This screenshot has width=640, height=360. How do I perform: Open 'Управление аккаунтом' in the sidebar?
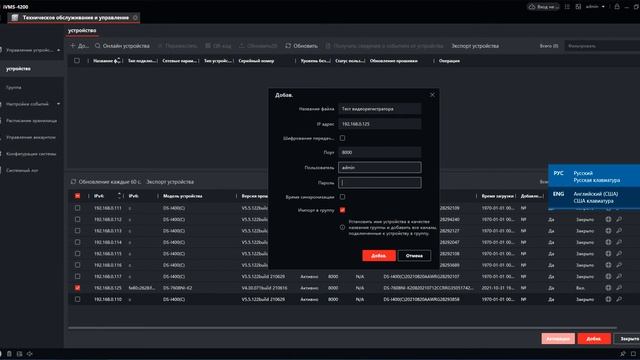click(x=31, y=137)
